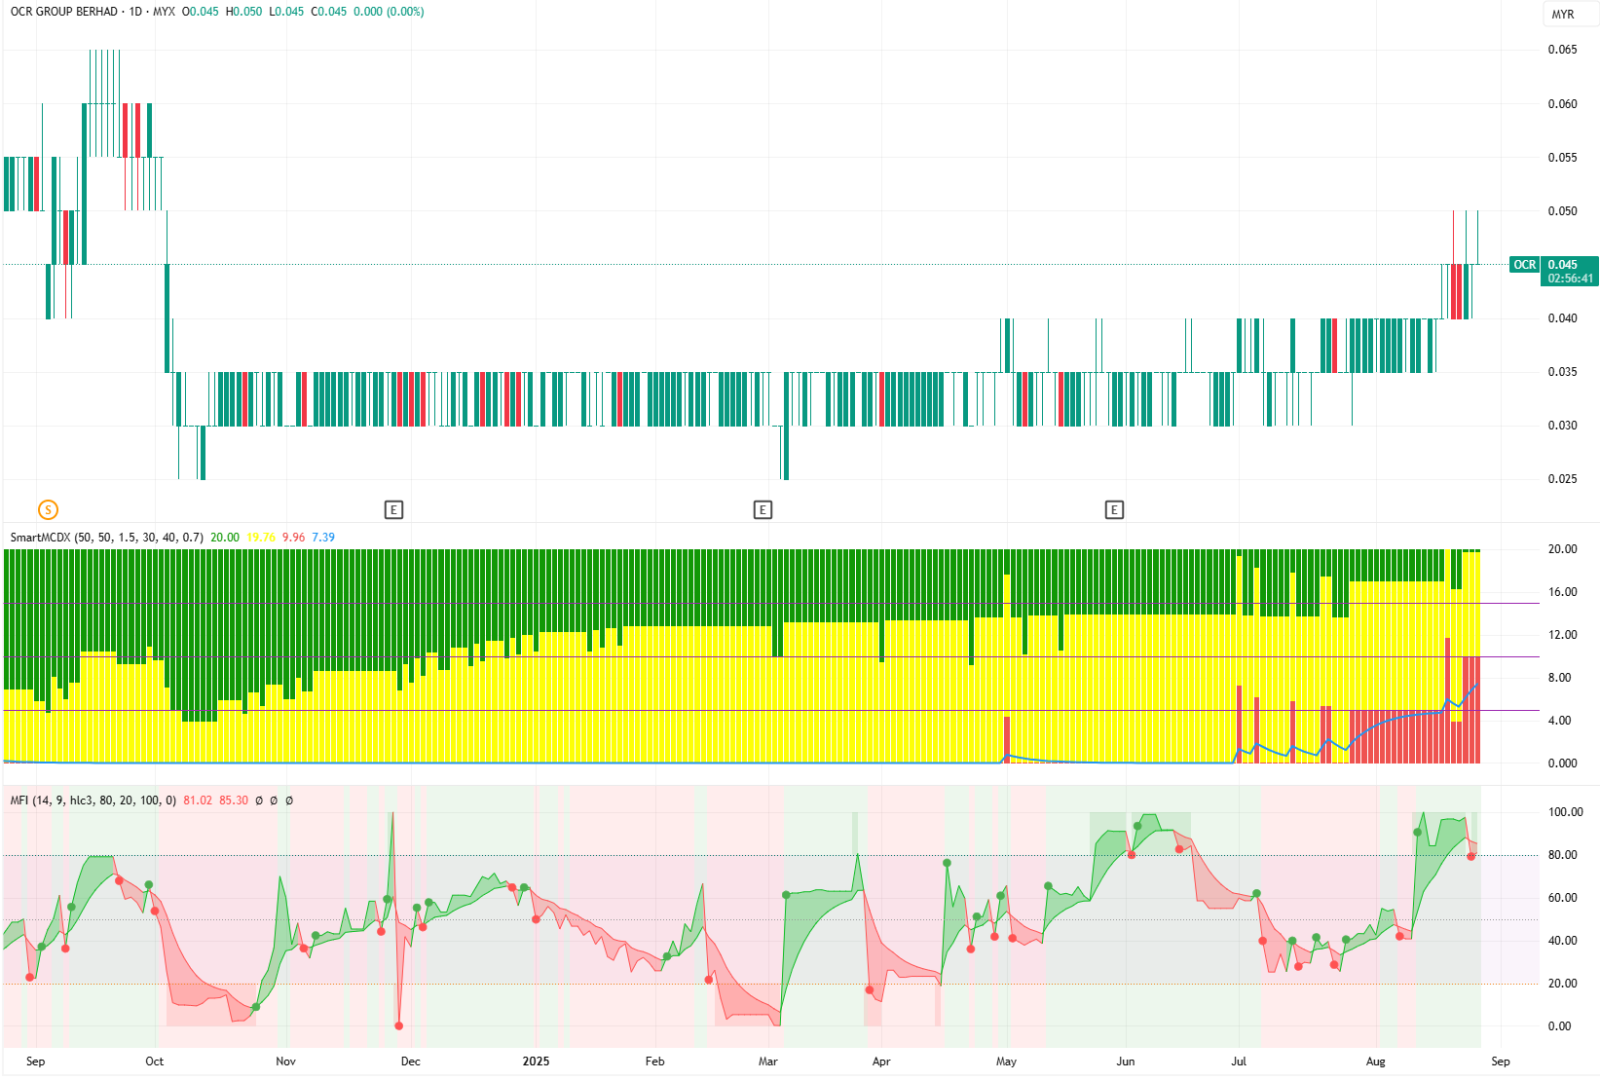Click the 16.00 SmartMCDX scale label

[x=1562, y=592]
